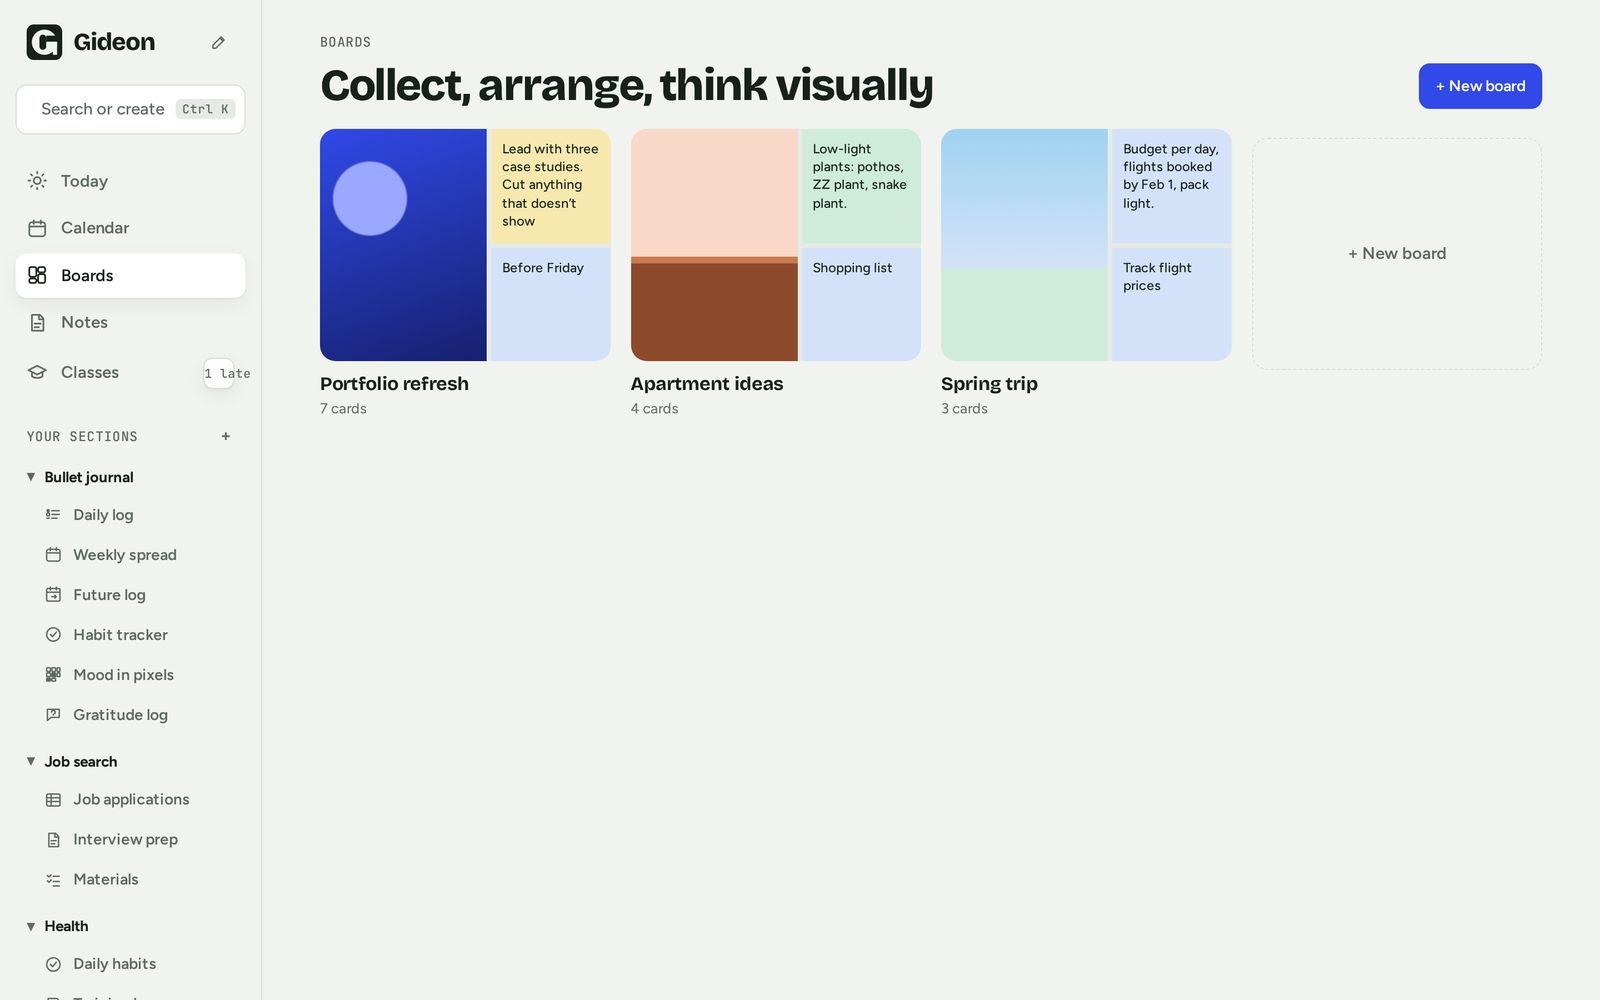Click the Daily log list icon
Image resolution: width=1600 pixels, height=1000 pixels.
53,515
